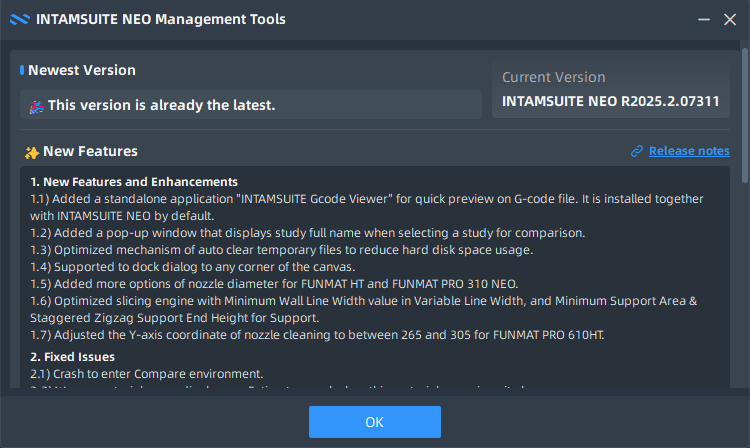Click note 1.1 about INTAMSUITE Gcode Viewer
Screen dimensions: 750x448
click(x=367, y=208)
